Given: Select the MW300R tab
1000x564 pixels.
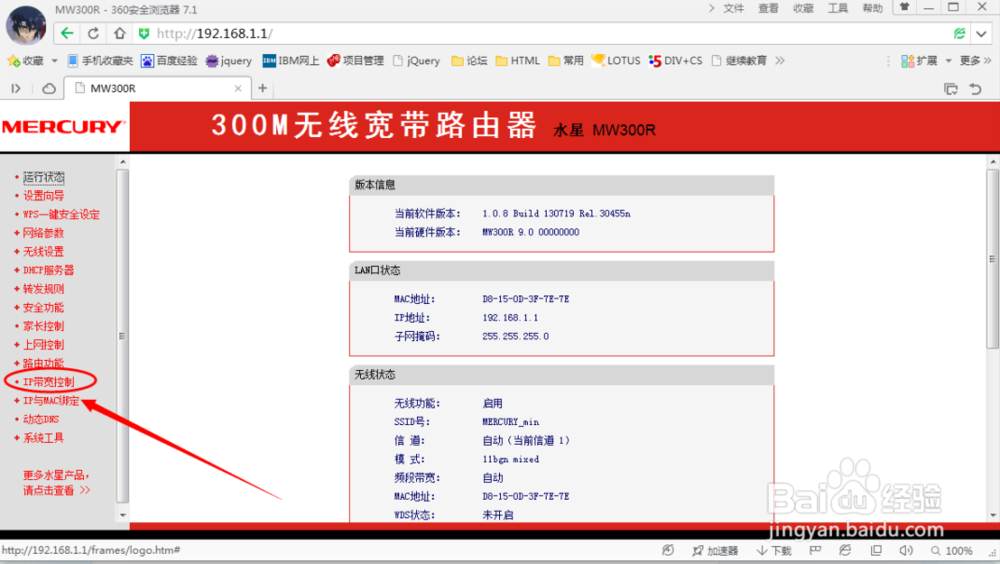Looking at the screenshot, I should click(157, 88).
